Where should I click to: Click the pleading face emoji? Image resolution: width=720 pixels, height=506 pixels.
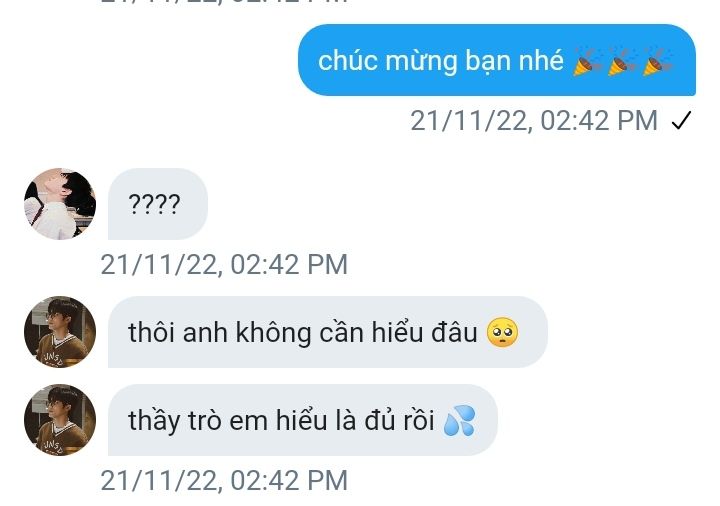[502, 332]
